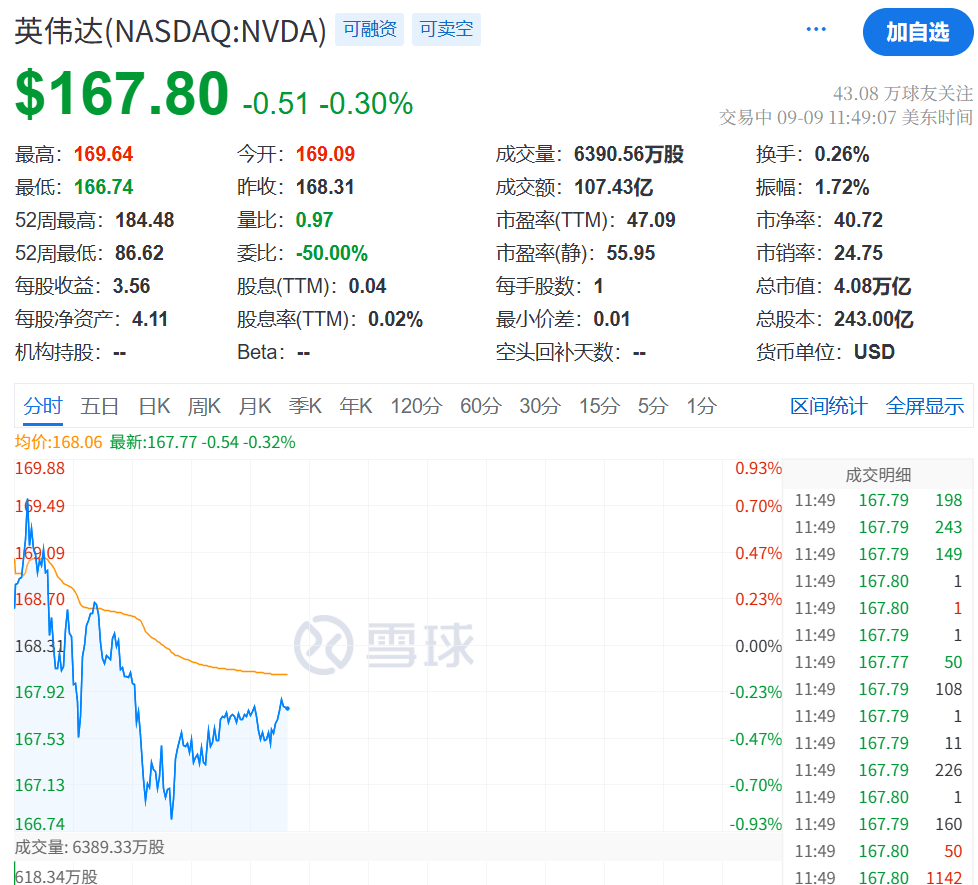Switch to the 日K daily candlestick tab

[x=154, y=406]
